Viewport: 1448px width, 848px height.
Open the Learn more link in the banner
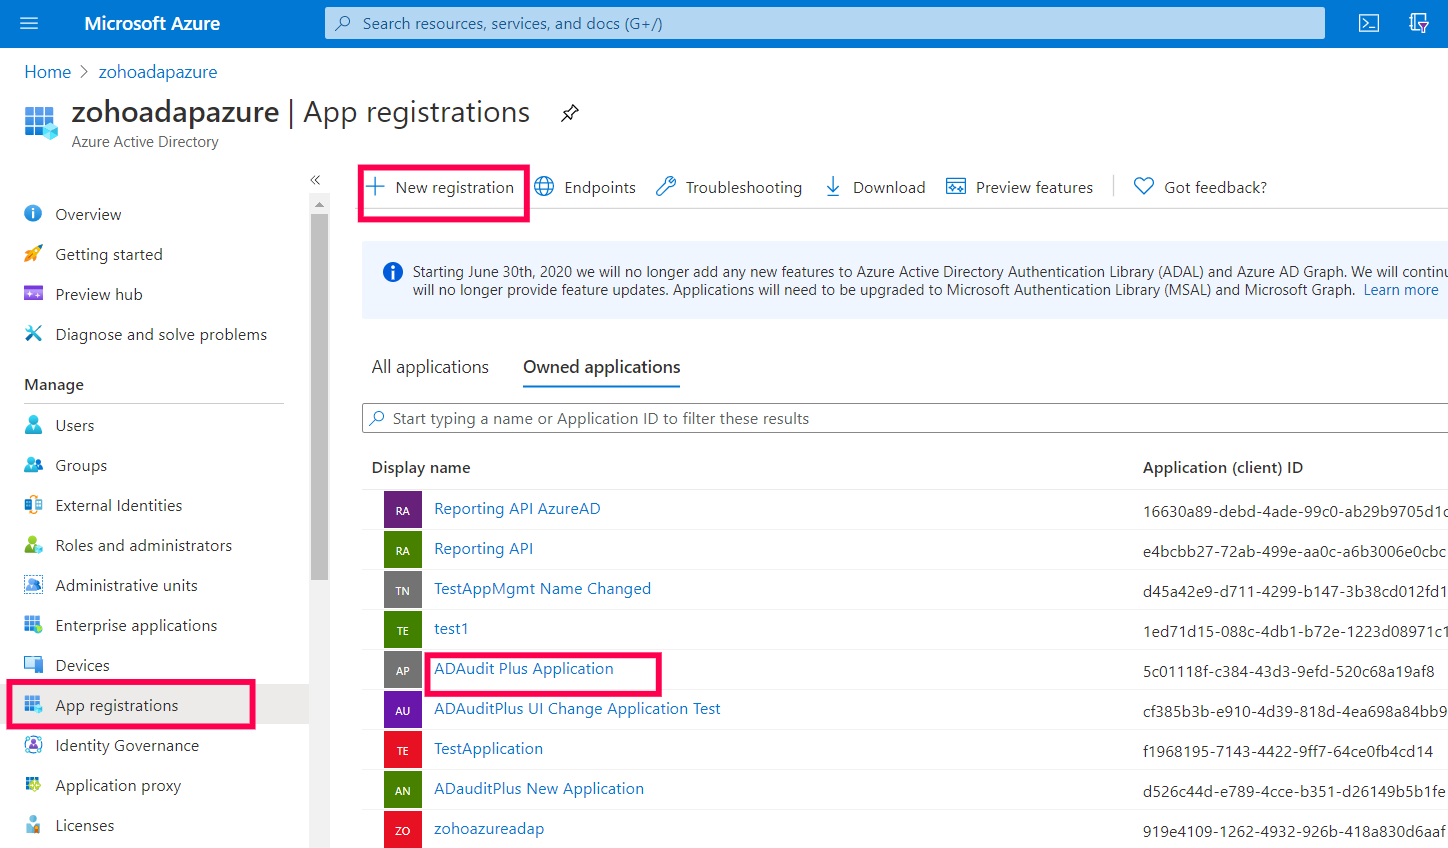pyautogui.click(x=1400, y=289)
